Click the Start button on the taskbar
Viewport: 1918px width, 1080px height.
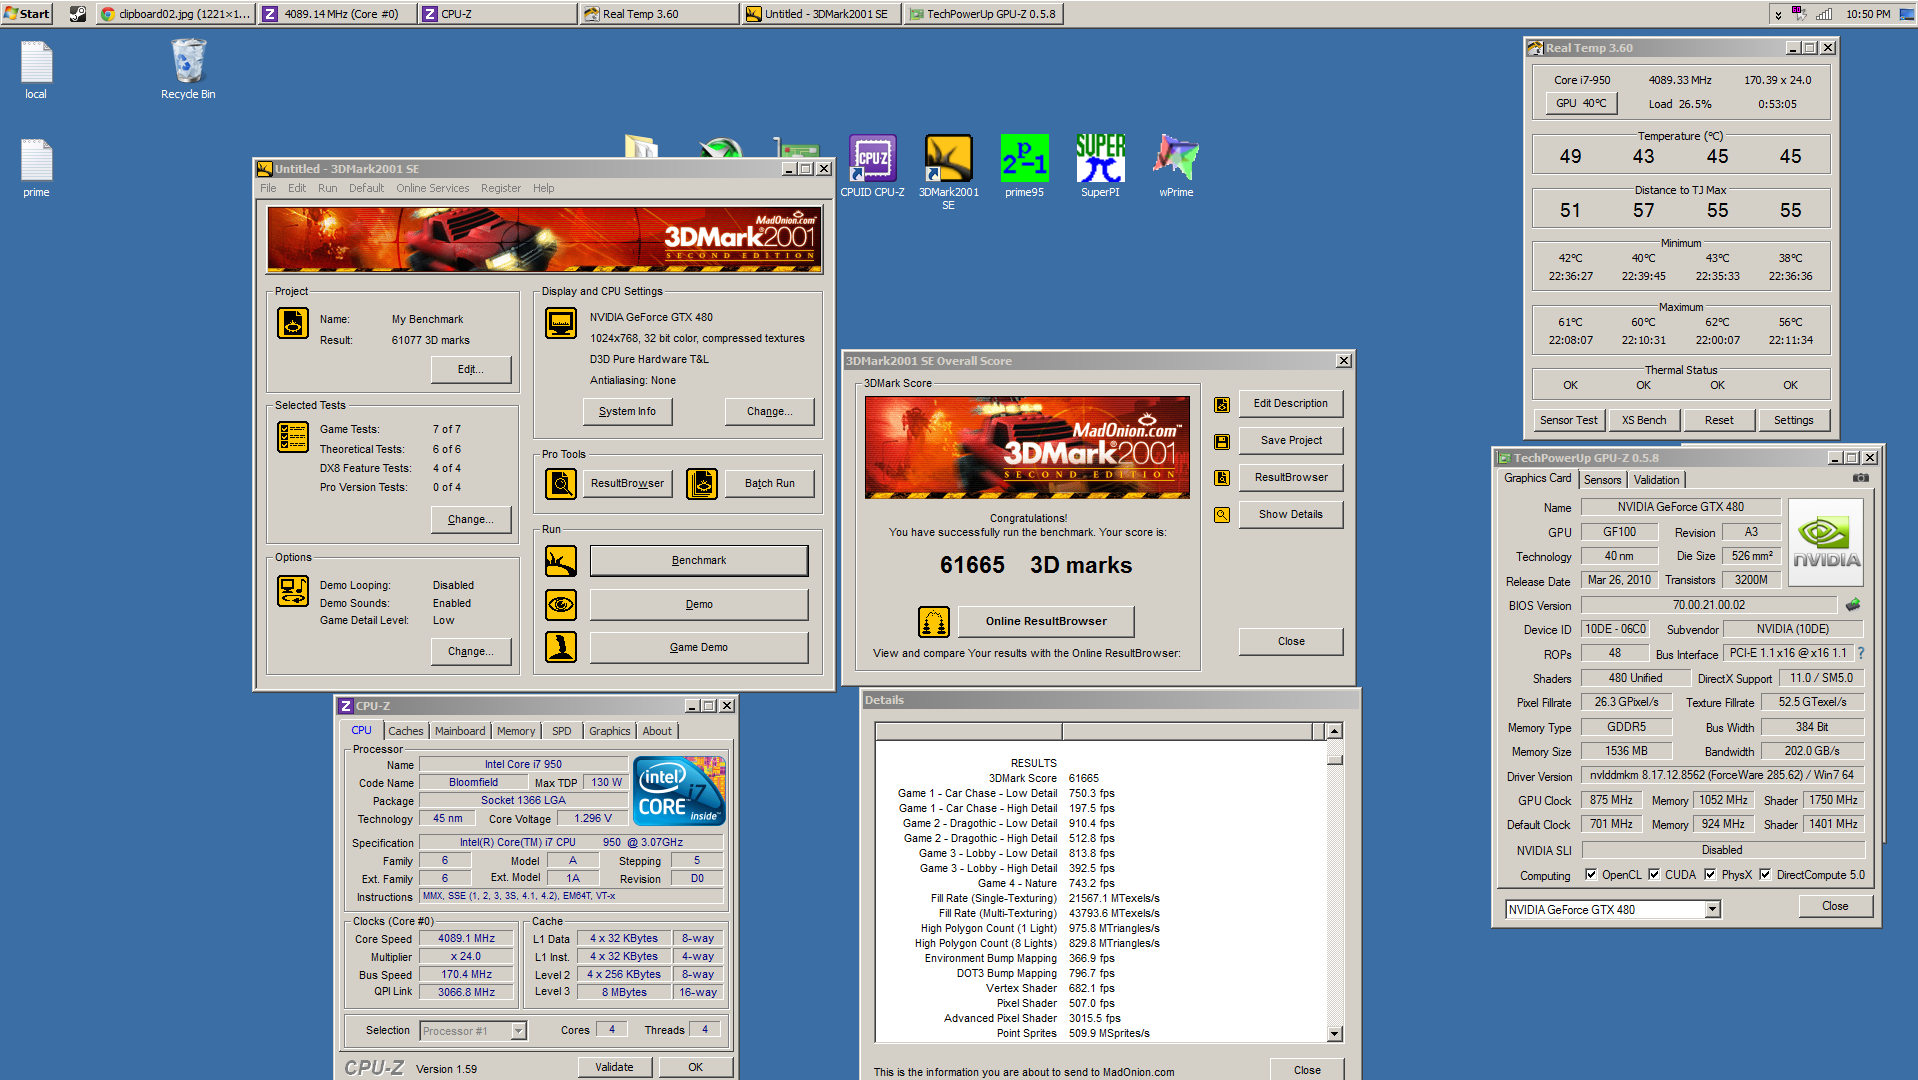coord(27,14)
